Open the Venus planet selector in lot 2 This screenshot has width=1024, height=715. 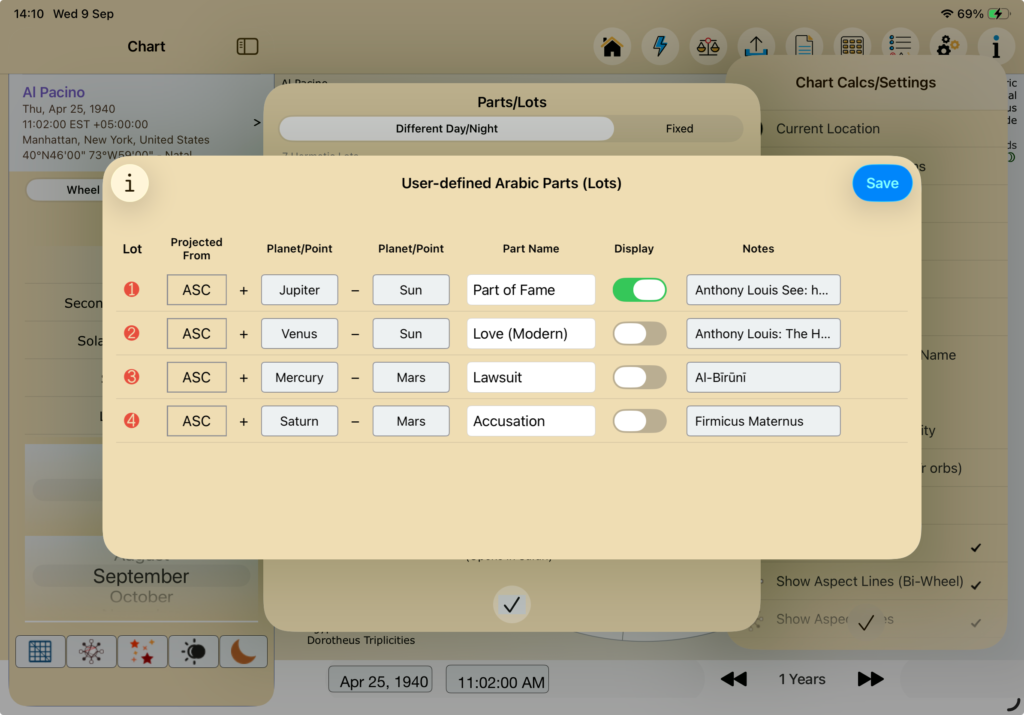(x=299, y=334)
